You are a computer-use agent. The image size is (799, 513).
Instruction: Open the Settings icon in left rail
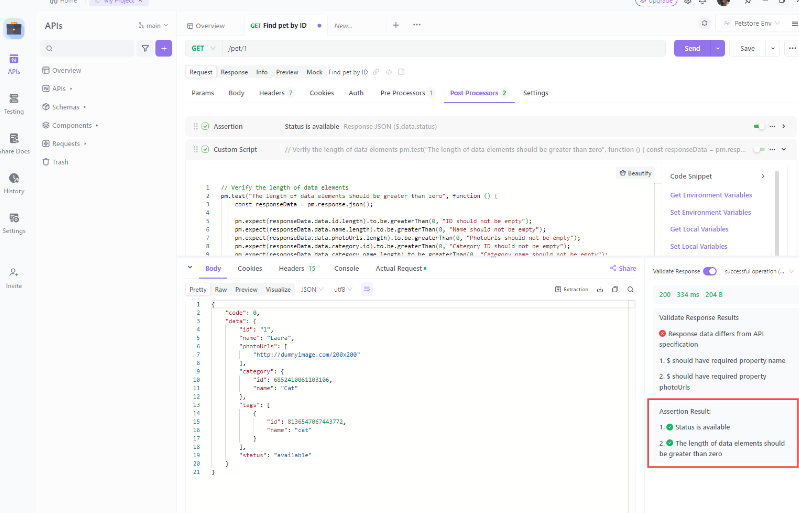tap(14, 218)
